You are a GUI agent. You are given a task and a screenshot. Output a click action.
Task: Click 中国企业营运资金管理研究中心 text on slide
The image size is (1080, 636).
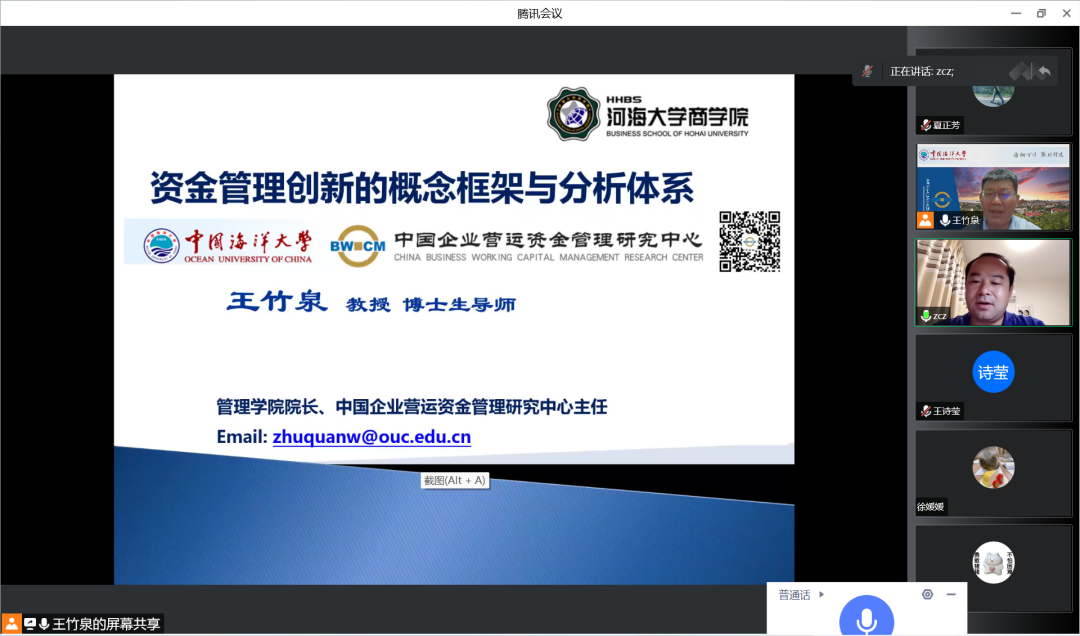pos(548,240)
